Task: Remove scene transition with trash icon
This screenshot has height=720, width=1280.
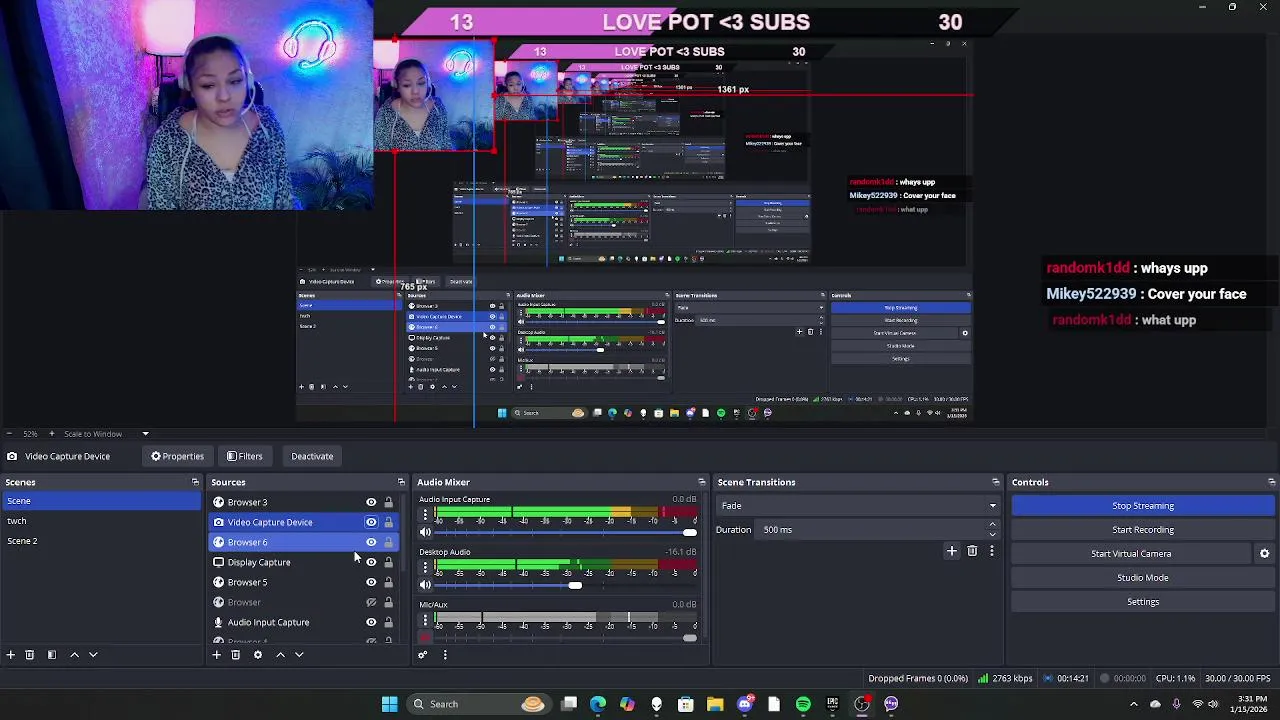Action: 972,551
